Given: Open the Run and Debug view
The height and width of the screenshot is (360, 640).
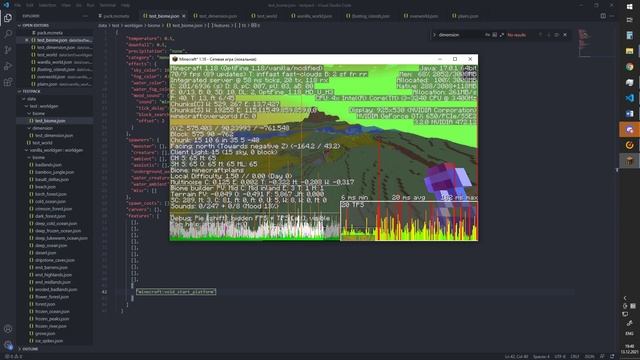Looking at the screenshot, I should pos(8,66).
